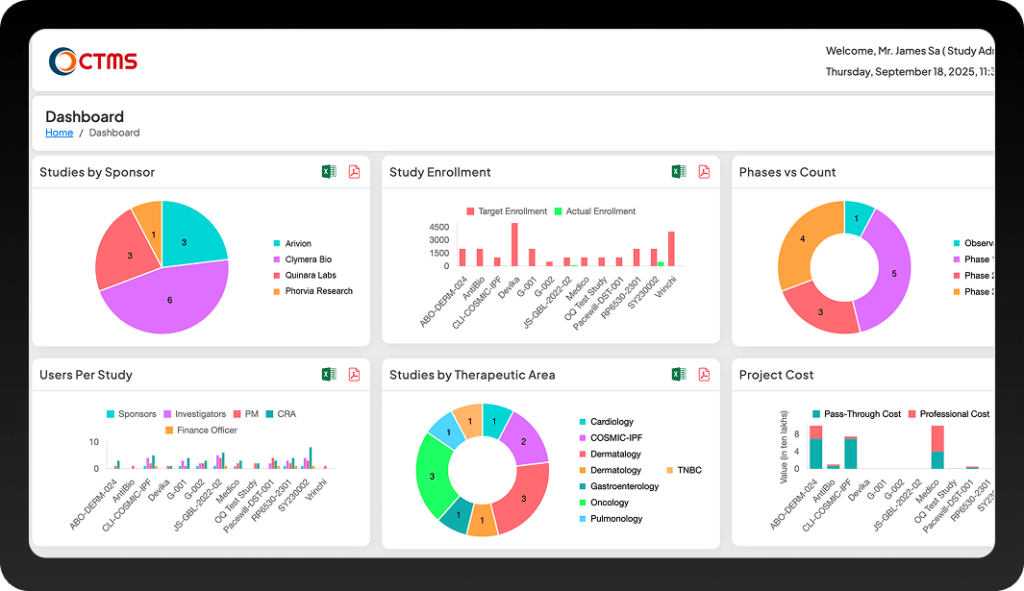Toggle Actual Enrollment series visibility
This screenshot has height=591, width=1024.
click(594, 211)
